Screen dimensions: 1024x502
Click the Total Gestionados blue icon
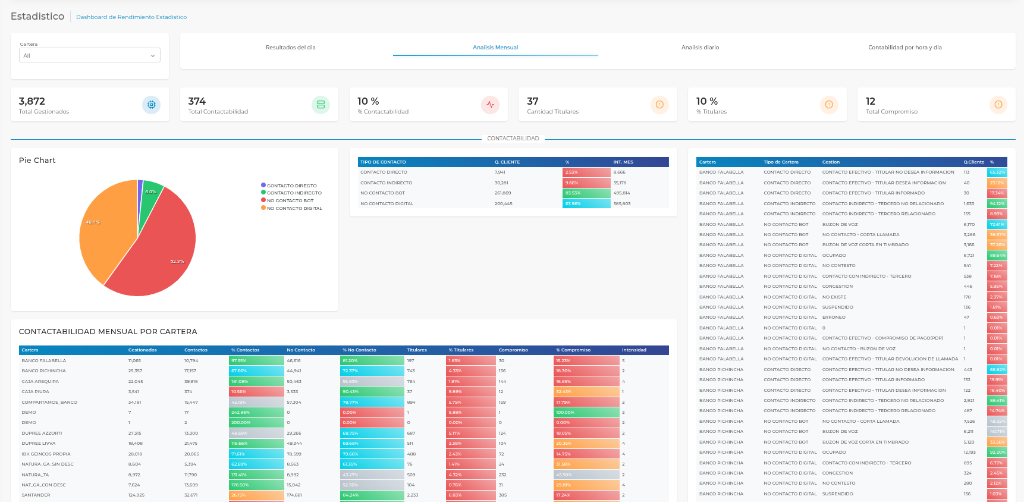pos(151,105)
